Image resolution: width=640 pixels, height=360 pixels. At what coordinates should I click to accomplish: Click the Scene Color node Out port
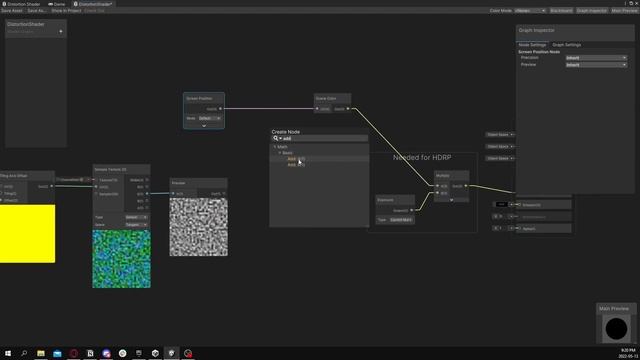click(348, 109)
